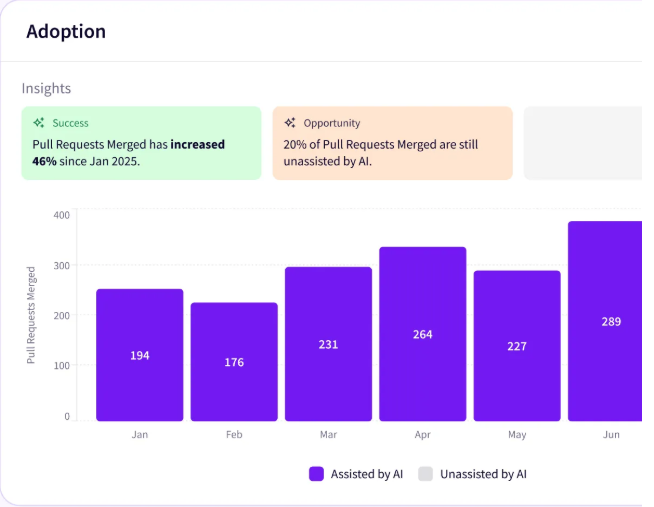Select the Jan bar showing 194

(x=140, y=355)
